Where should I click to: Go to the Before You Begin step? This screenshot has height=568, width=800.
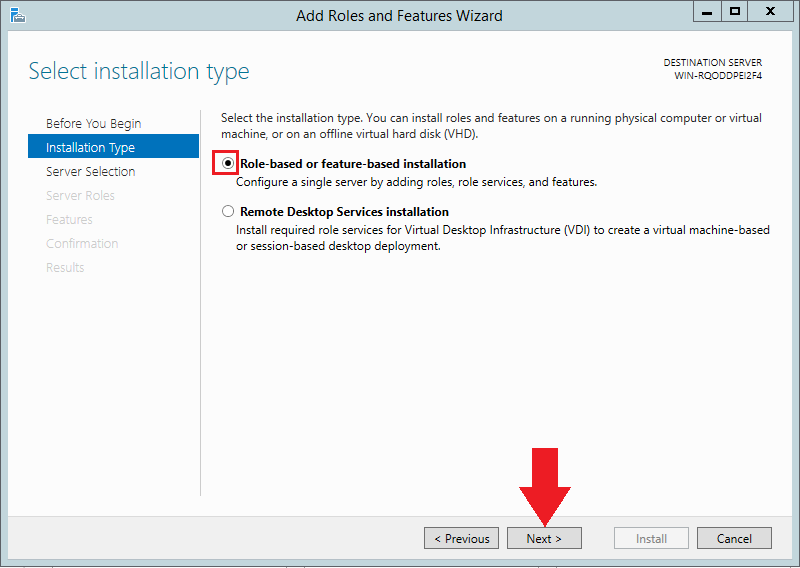point(93,123)
